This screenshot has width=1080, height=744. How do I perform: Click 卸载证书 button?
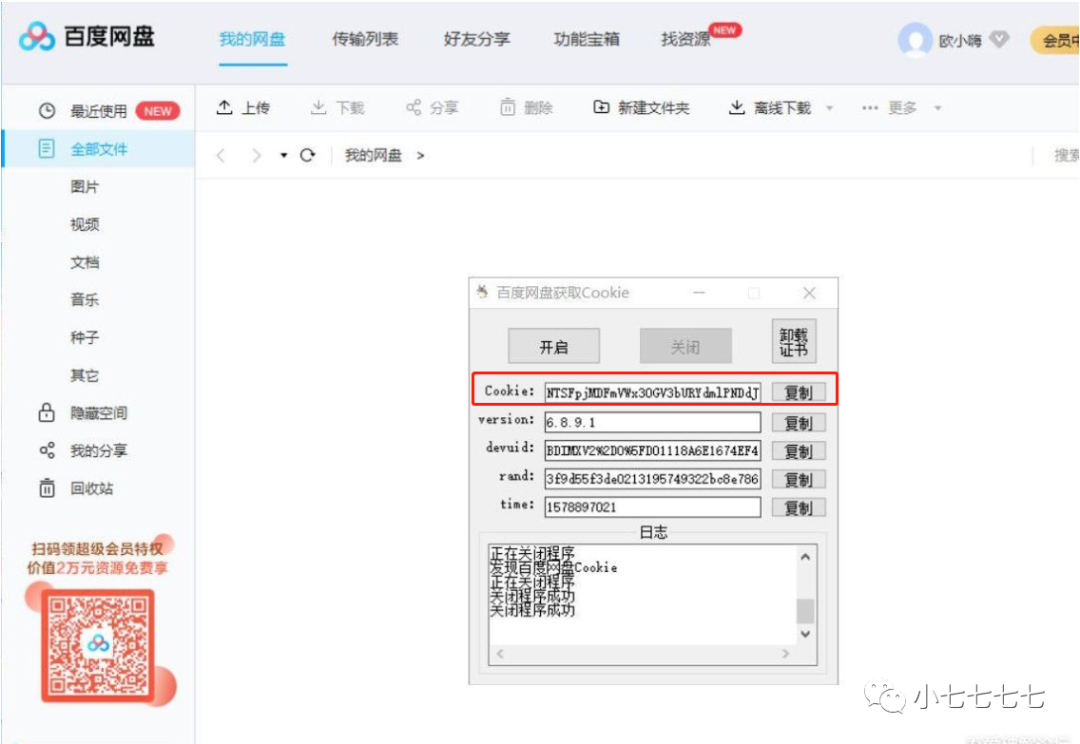793,341
